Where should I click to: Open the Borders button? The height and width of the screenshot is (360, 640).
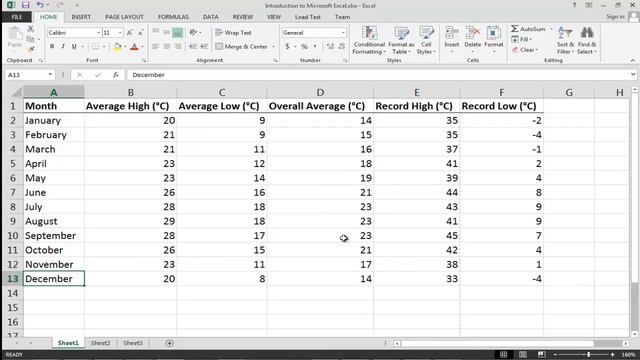(95, 47)
